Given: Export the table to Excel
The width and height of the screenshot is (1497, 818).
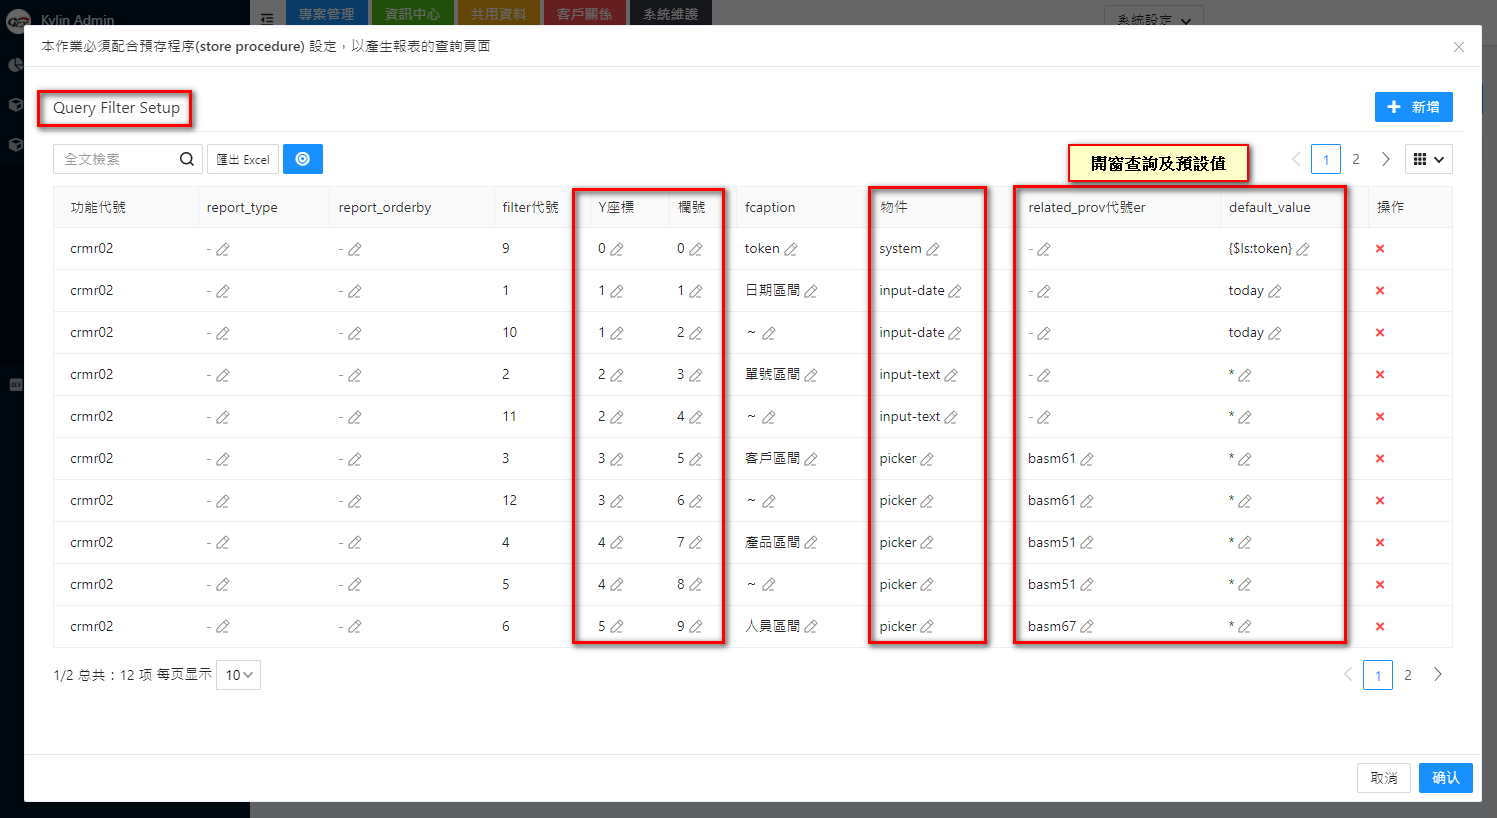Looking at the screenshot, I should (243, 159).
